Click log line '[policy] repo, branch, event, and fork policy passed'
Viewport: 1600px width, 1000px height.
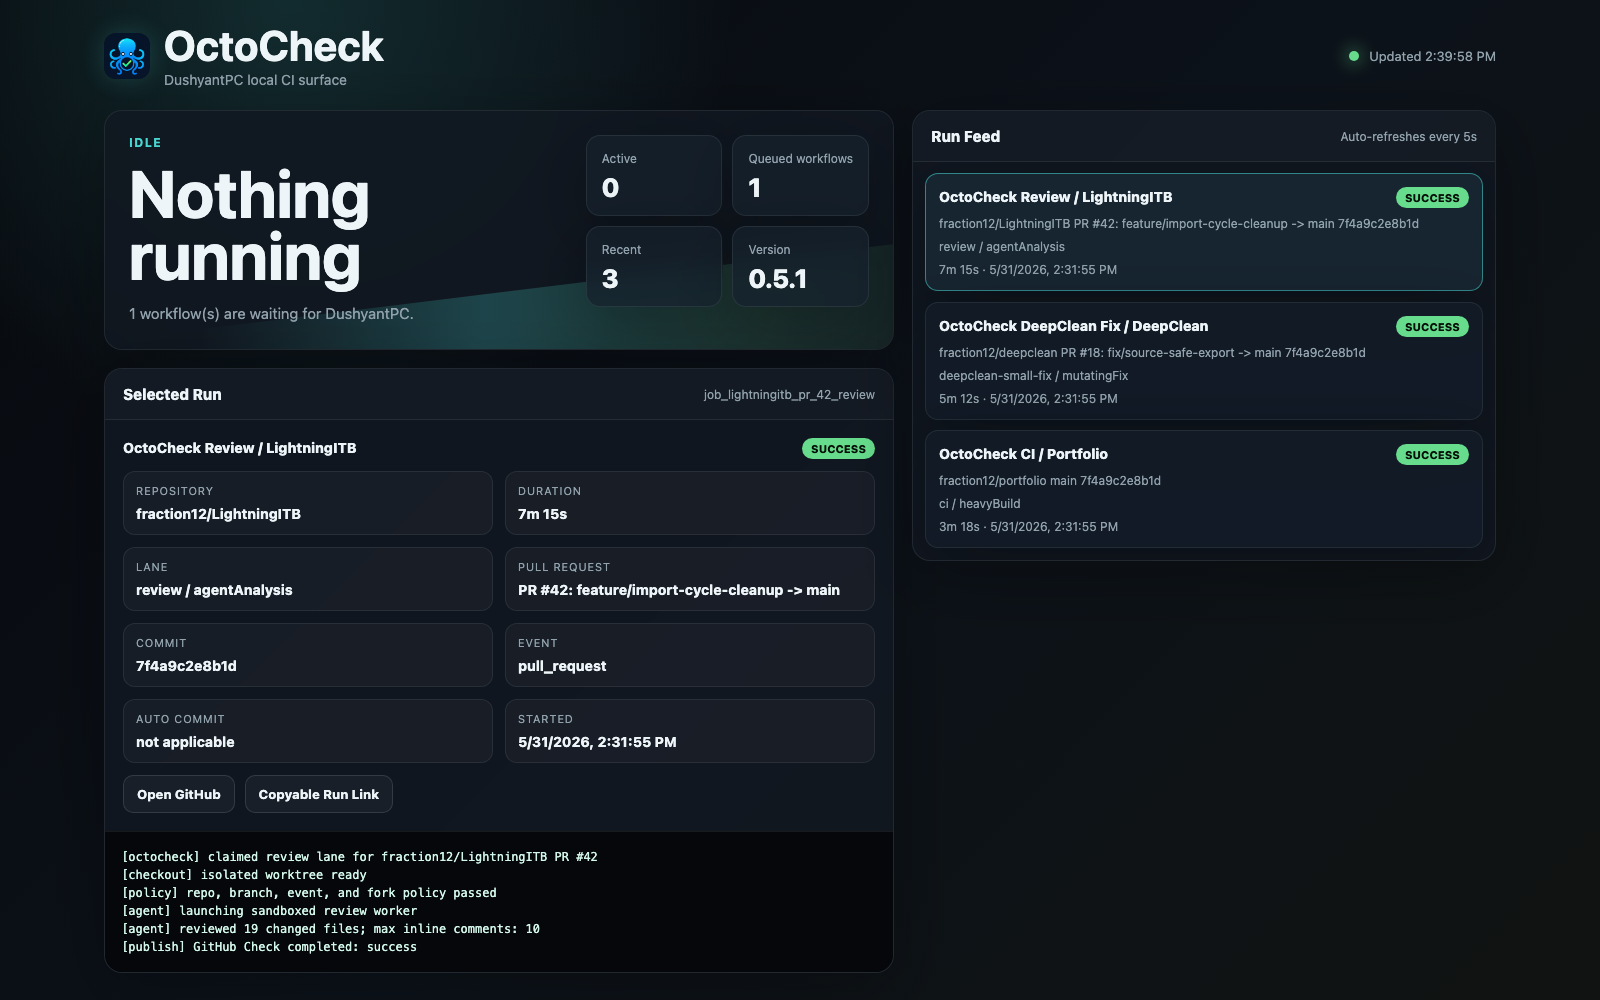(x=309, y=893)
